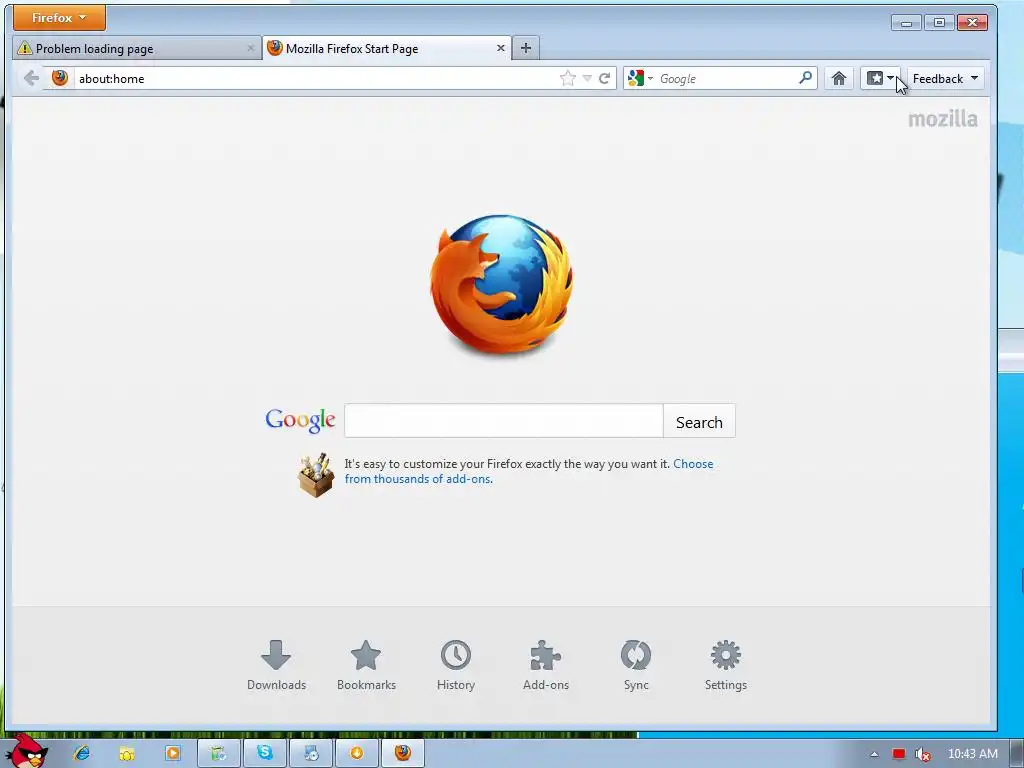Viewport: 1024px width, 768px height.
Task: Open Choose from thousands of add-ons link
Action: pos(529,472)
